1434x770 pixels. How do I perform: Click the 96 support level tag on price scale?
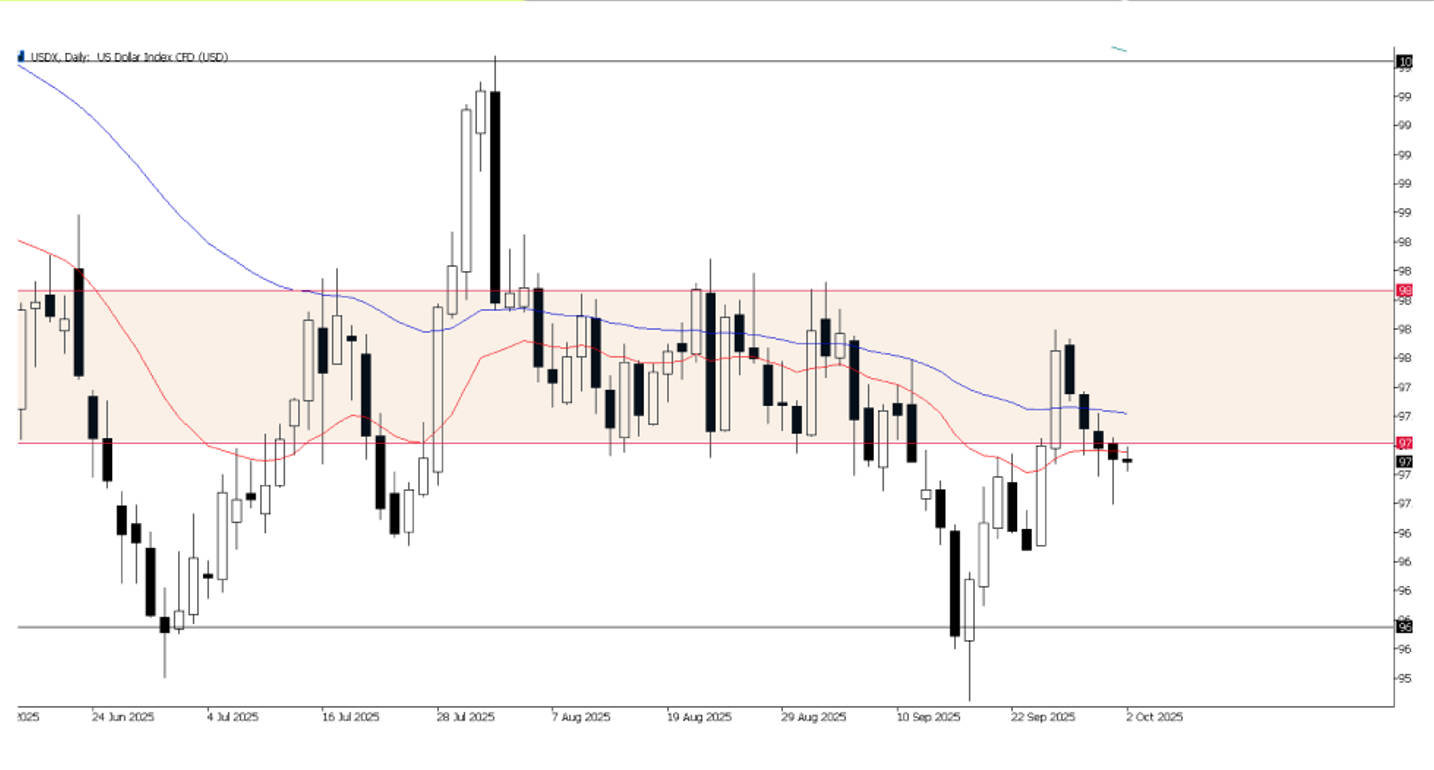pos(1406,626)
